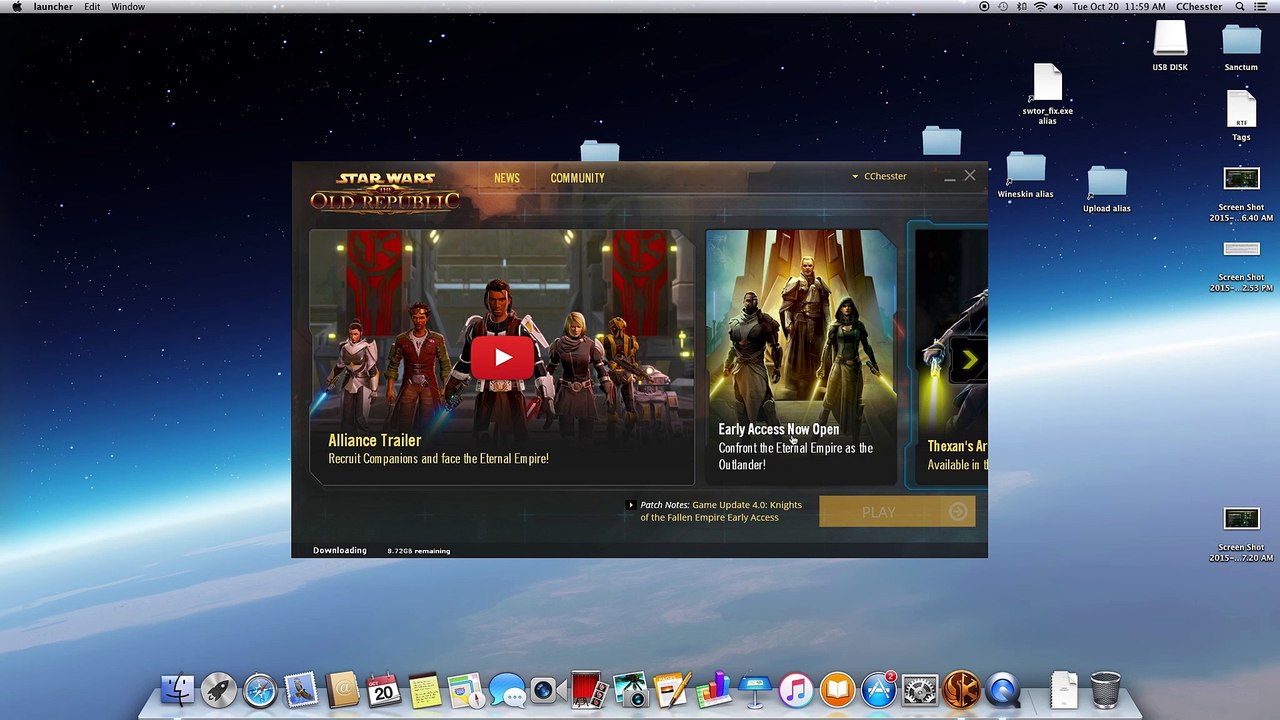The height and width of the screenshot is (720, 1280).
Task: Click the greyed-out PLAY button
Action: 897,512
